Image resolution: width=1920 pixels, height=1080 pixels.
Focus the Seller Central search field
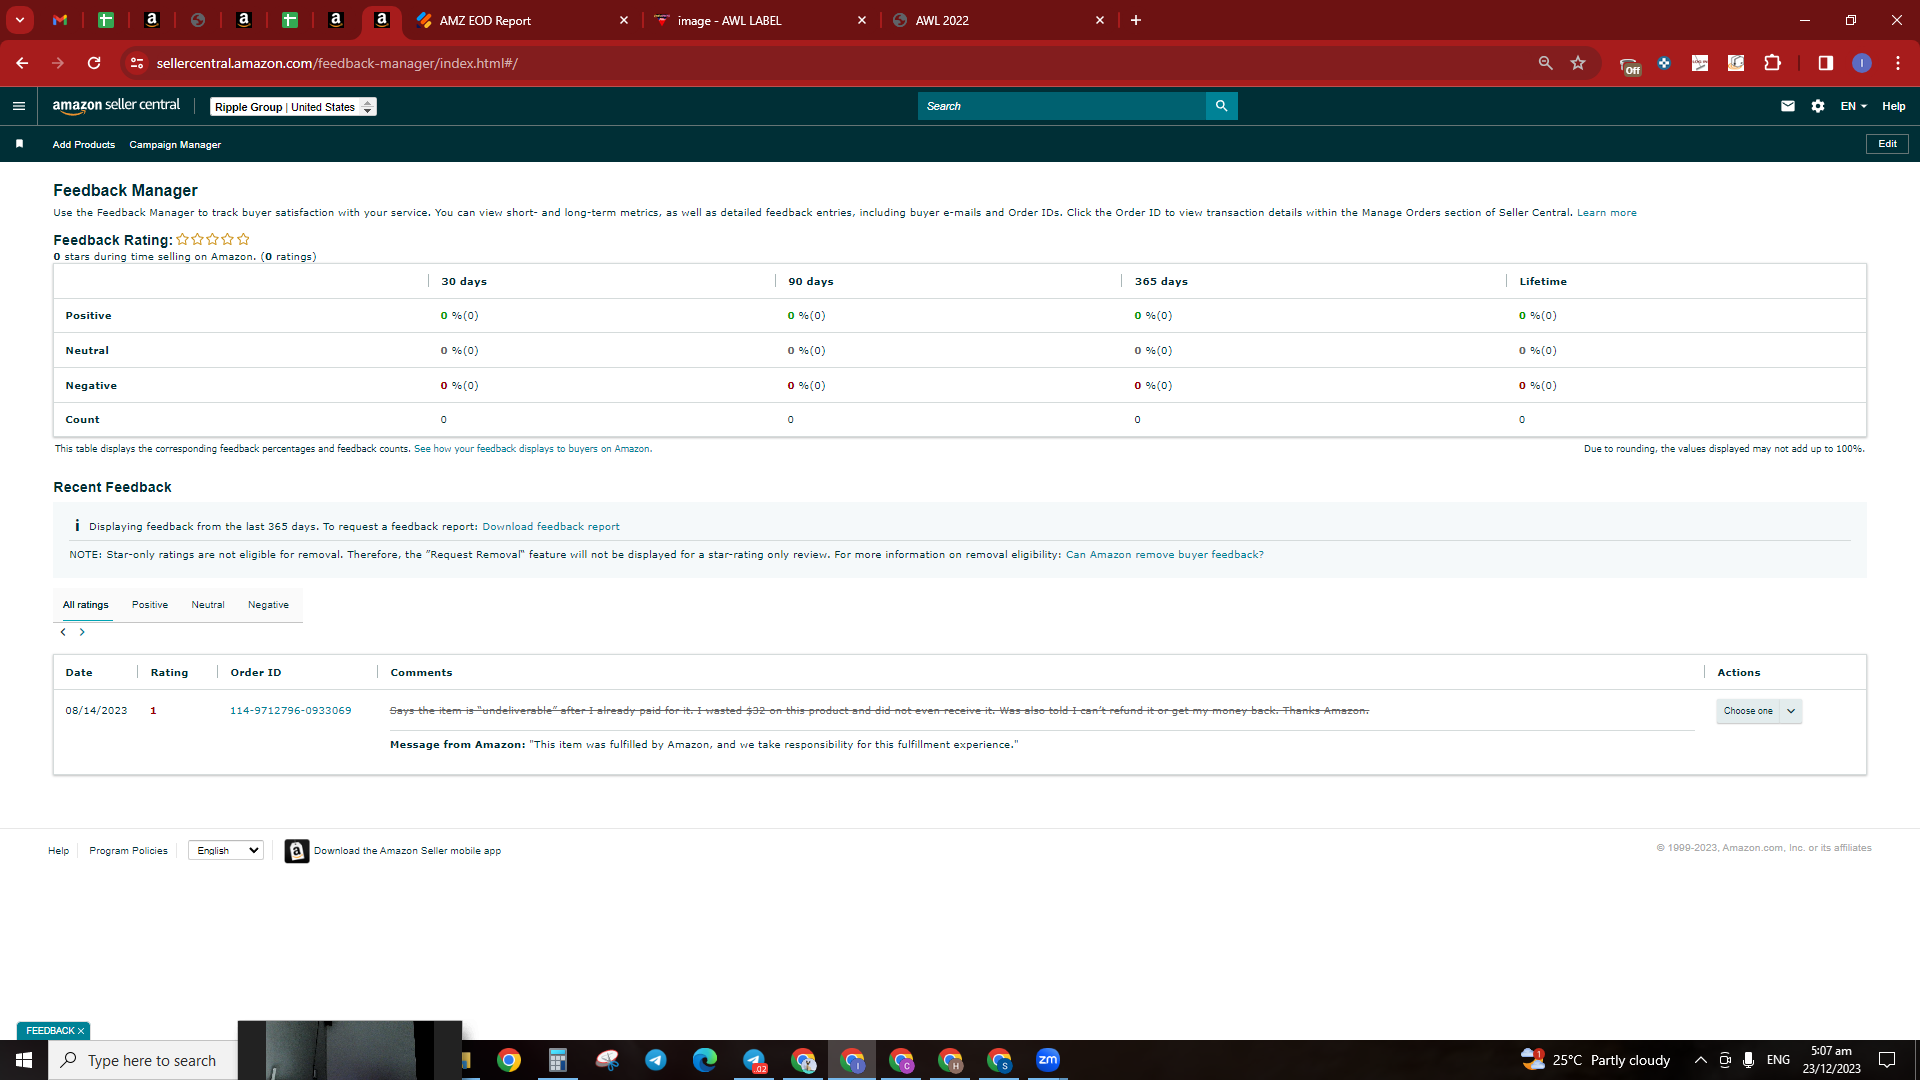click(x=1062, y=106)
